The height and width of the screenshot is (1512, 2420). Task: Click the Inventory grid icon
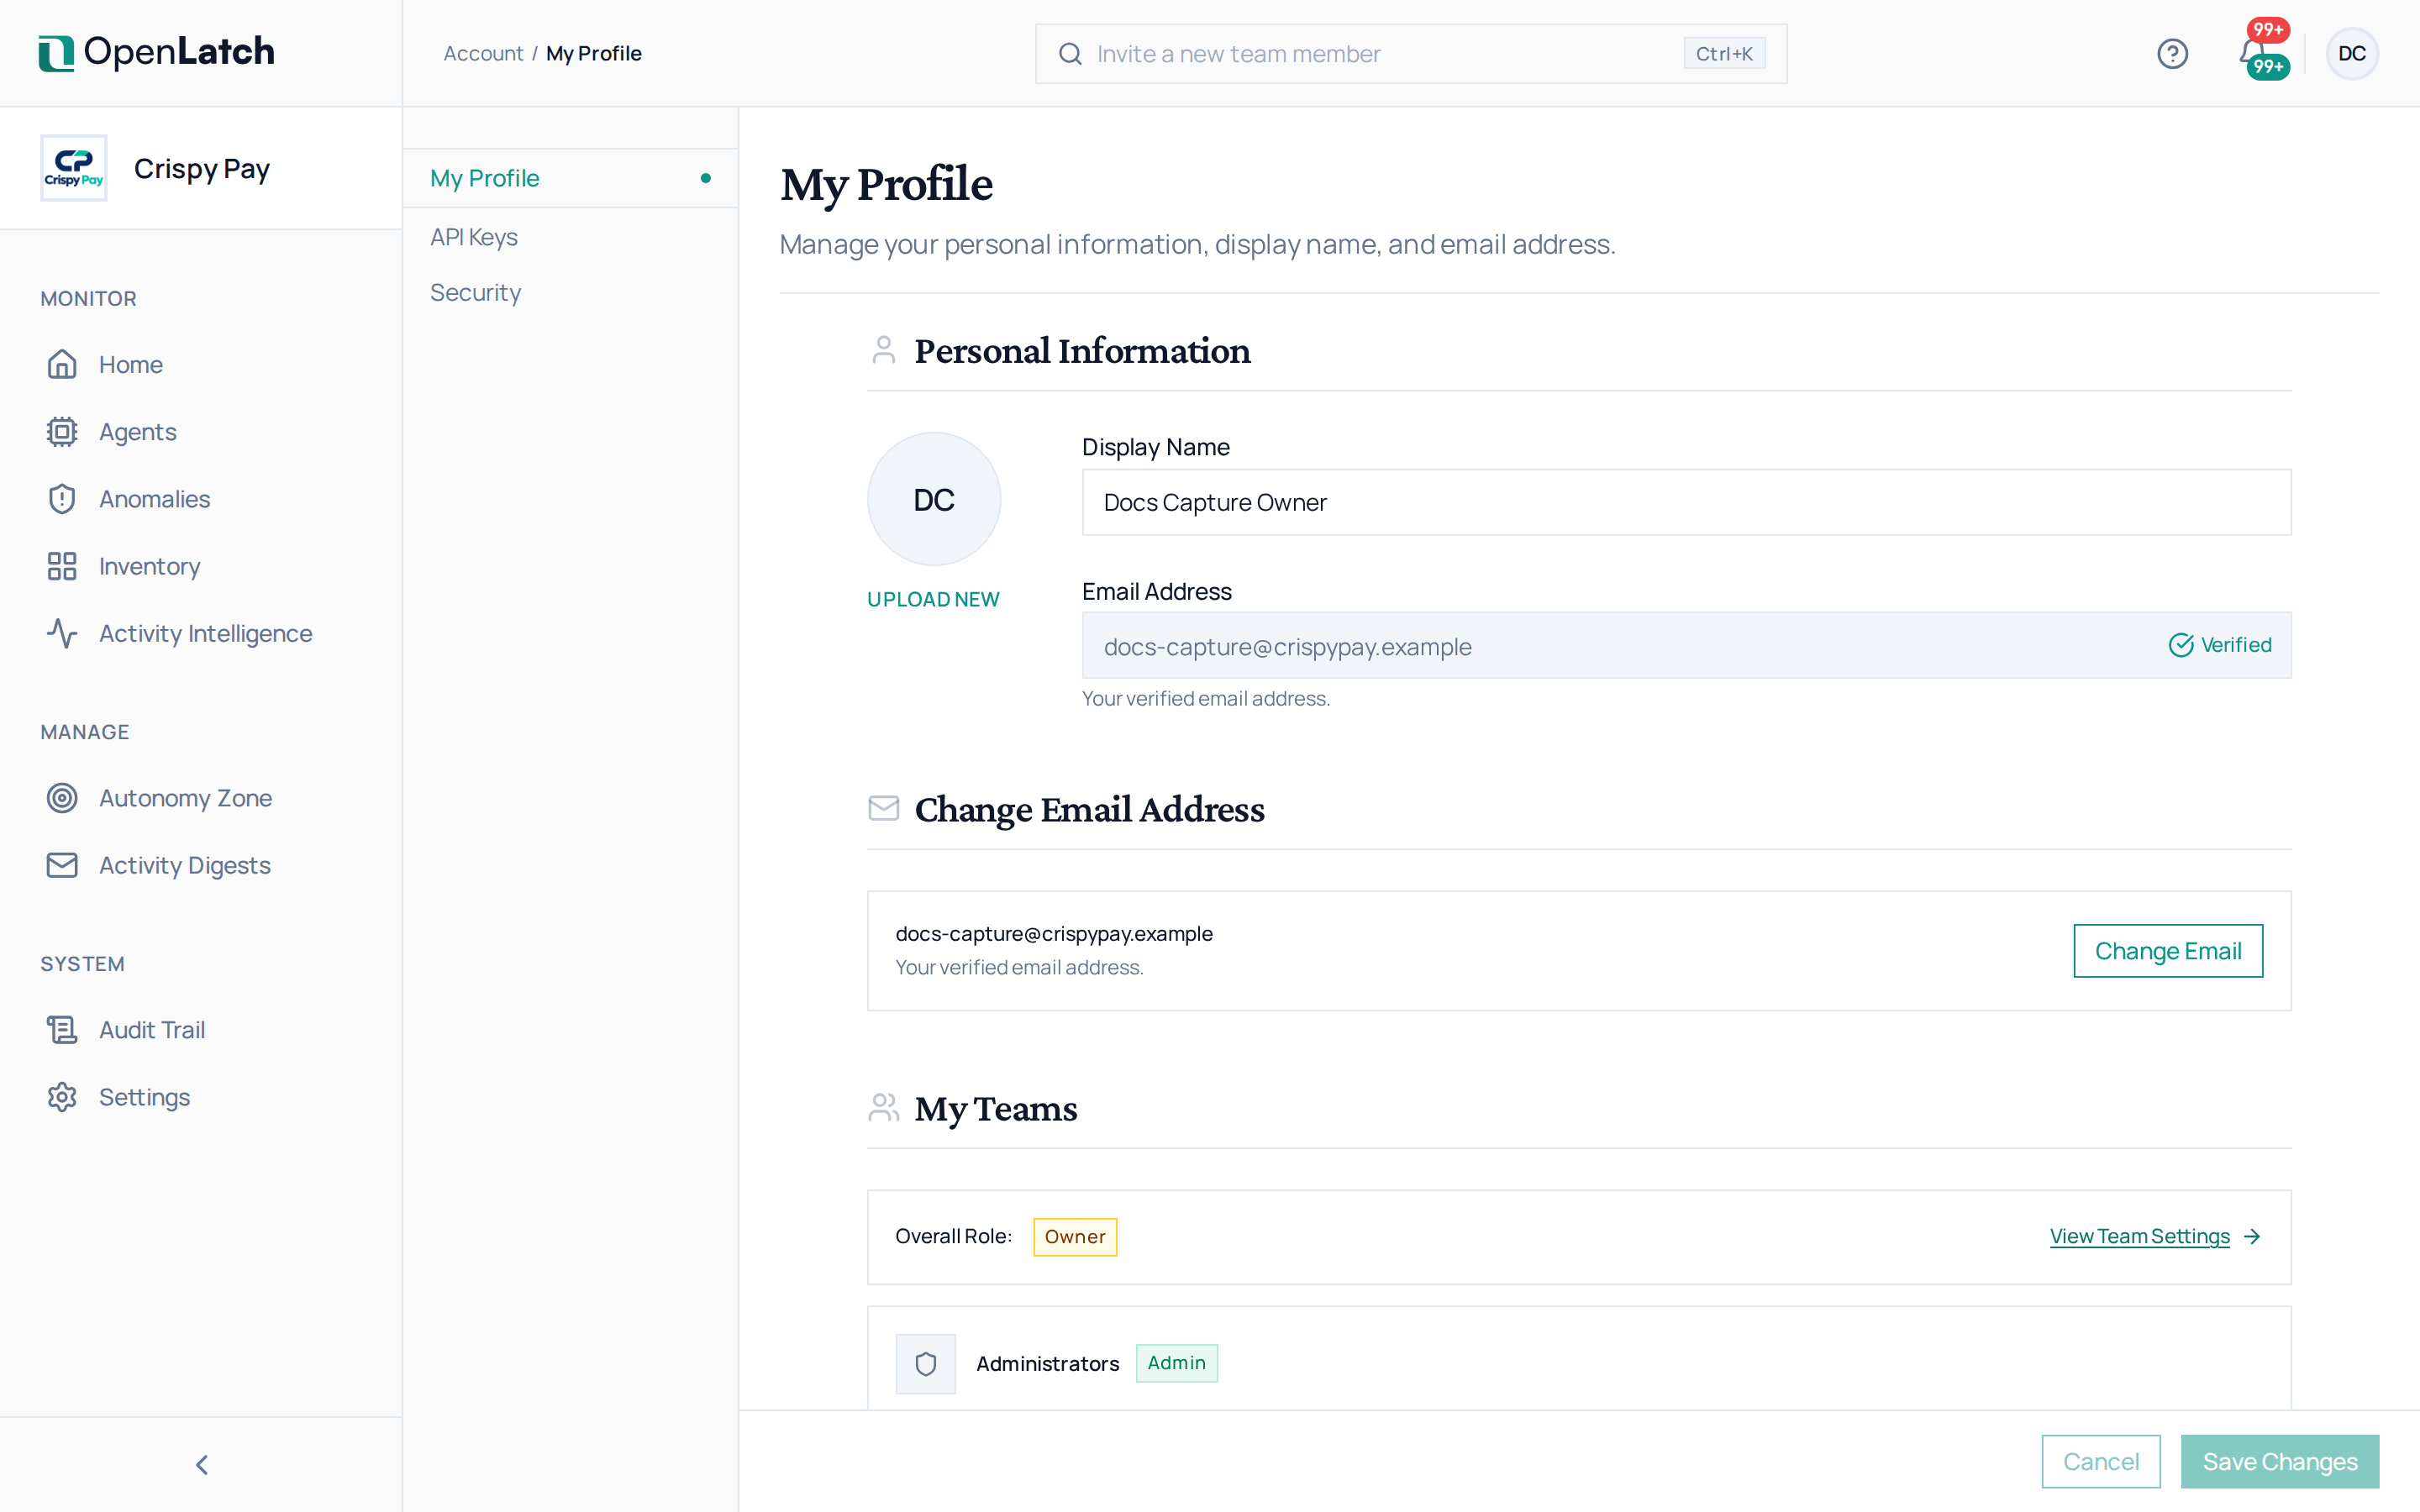tap(62, 566)
